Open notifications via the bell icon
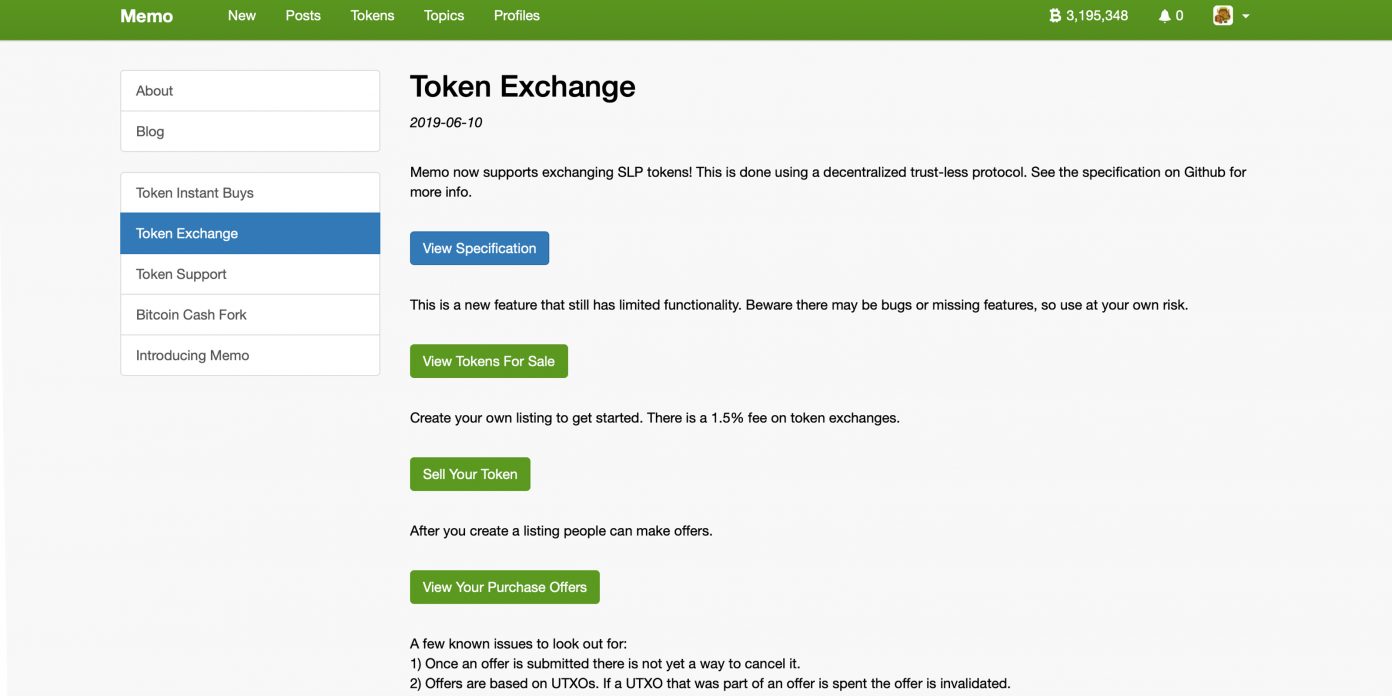Screen dimensions: 1392x696 tap(1164, 16)
